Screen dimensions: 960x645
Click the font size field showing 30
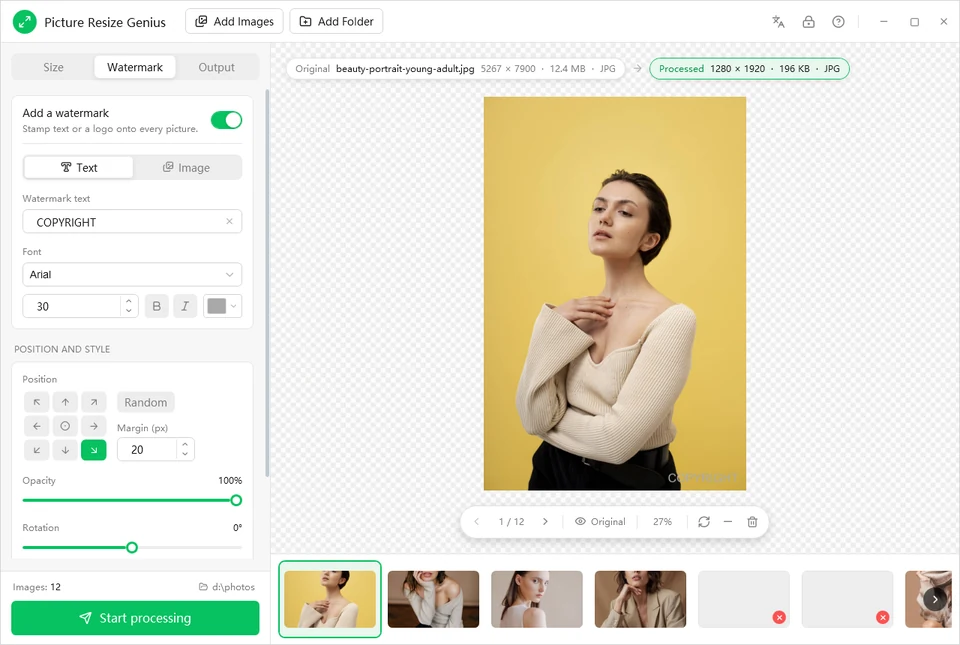80,306
